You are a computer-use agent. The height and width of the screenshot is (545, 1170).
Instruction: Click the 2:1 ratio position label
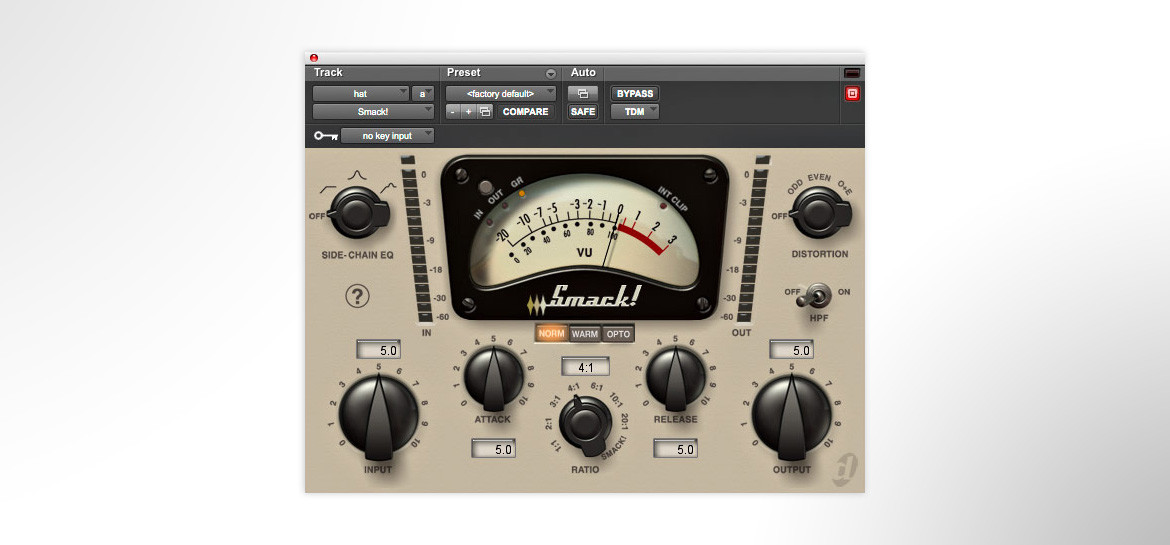(548, 423)
